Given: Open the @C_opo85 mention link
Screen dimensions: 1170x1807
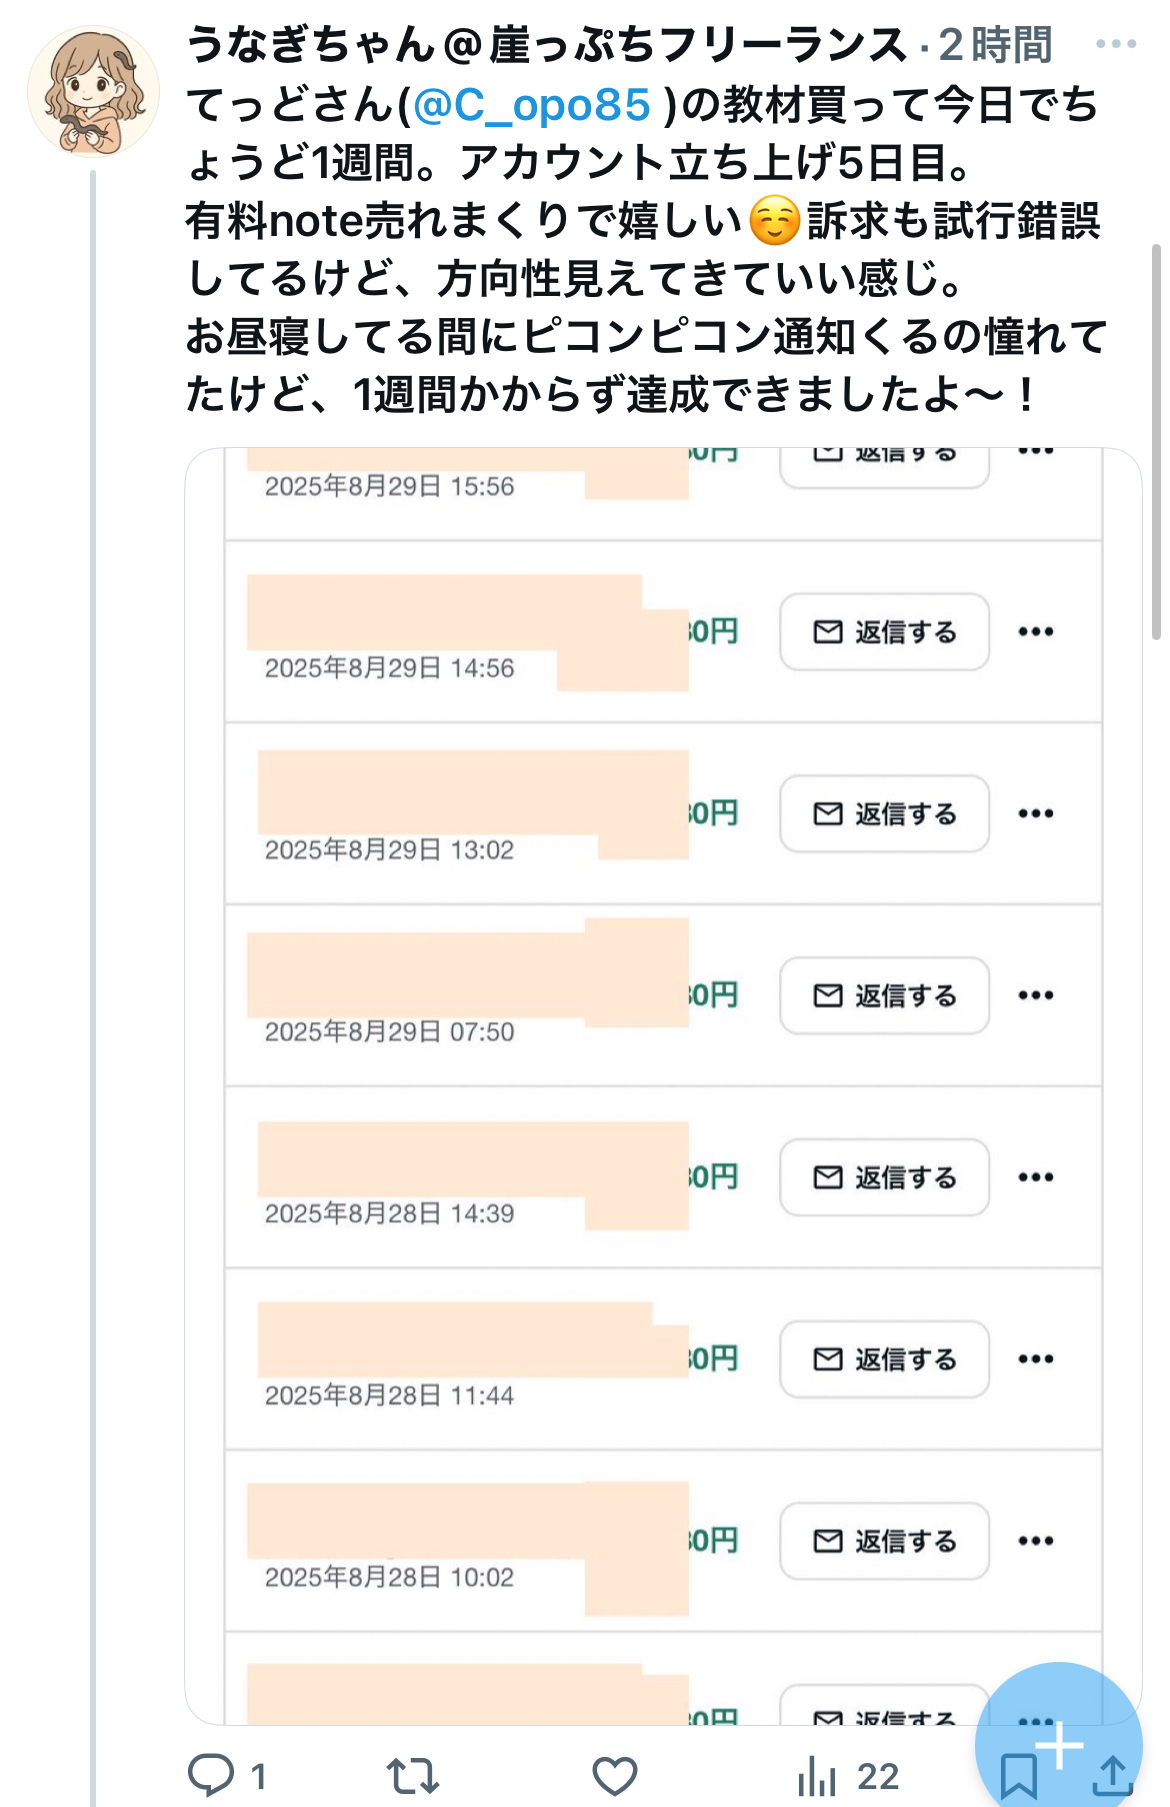Looking at the screenshot, I should tap(532, 105).
